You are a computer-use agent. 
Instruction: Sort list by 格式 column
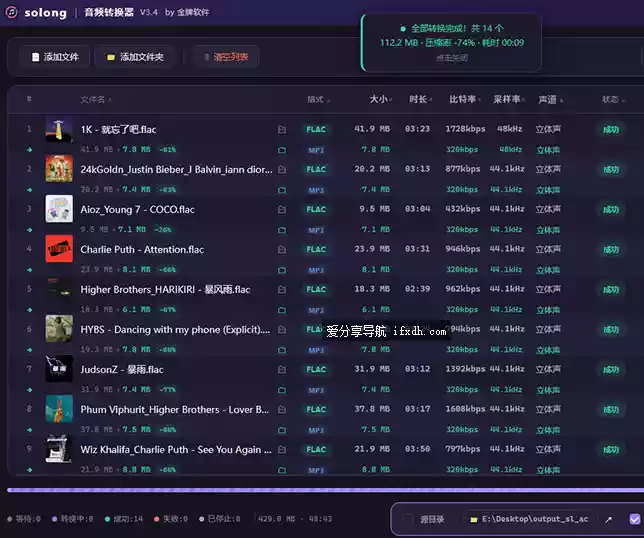click(319, 99)
